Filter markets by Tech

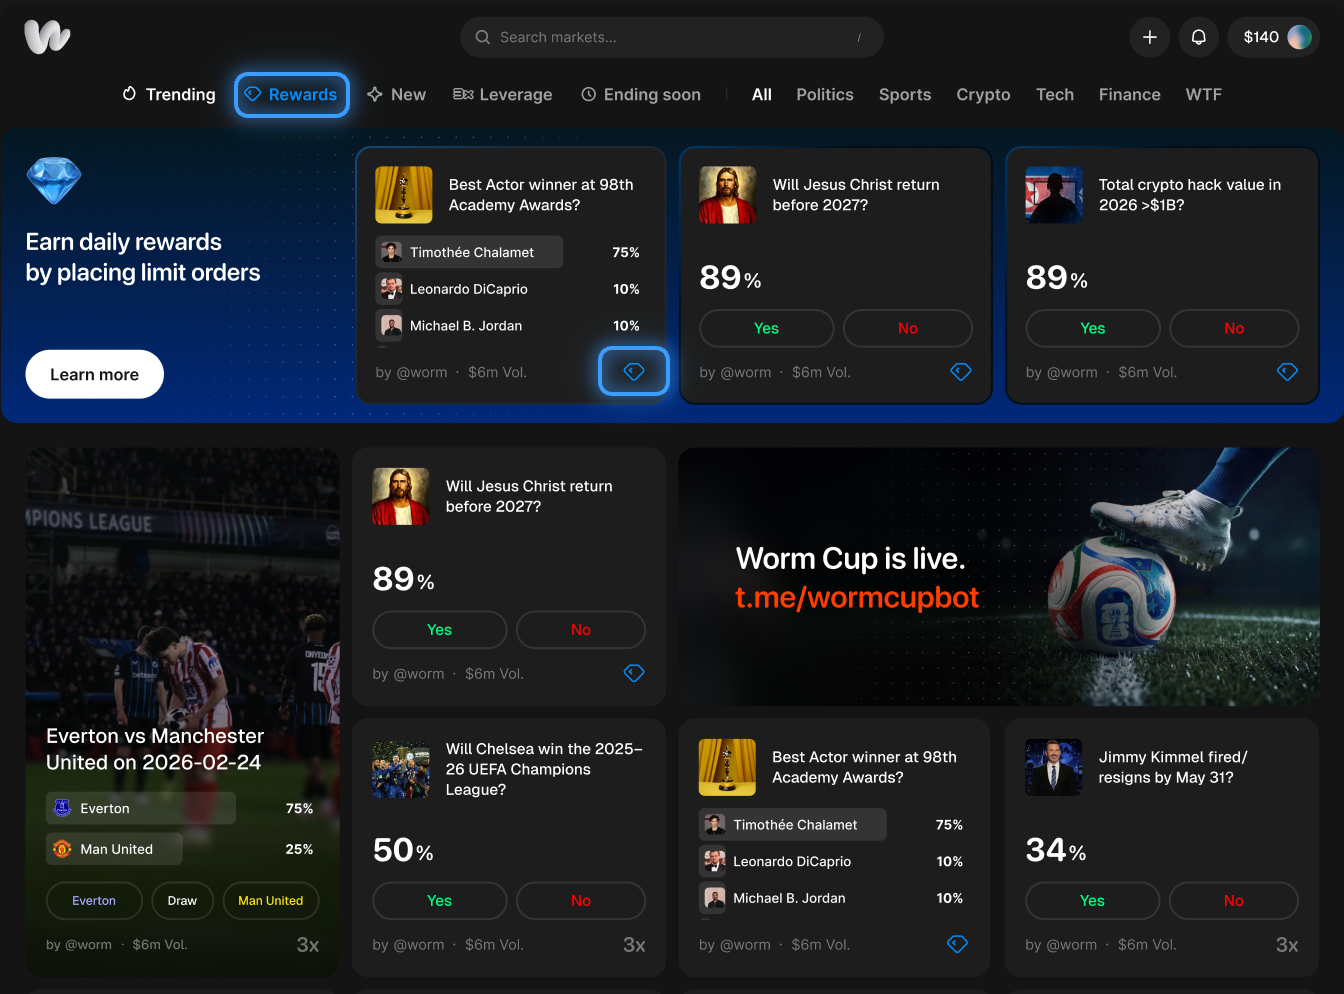[1055, 94]
